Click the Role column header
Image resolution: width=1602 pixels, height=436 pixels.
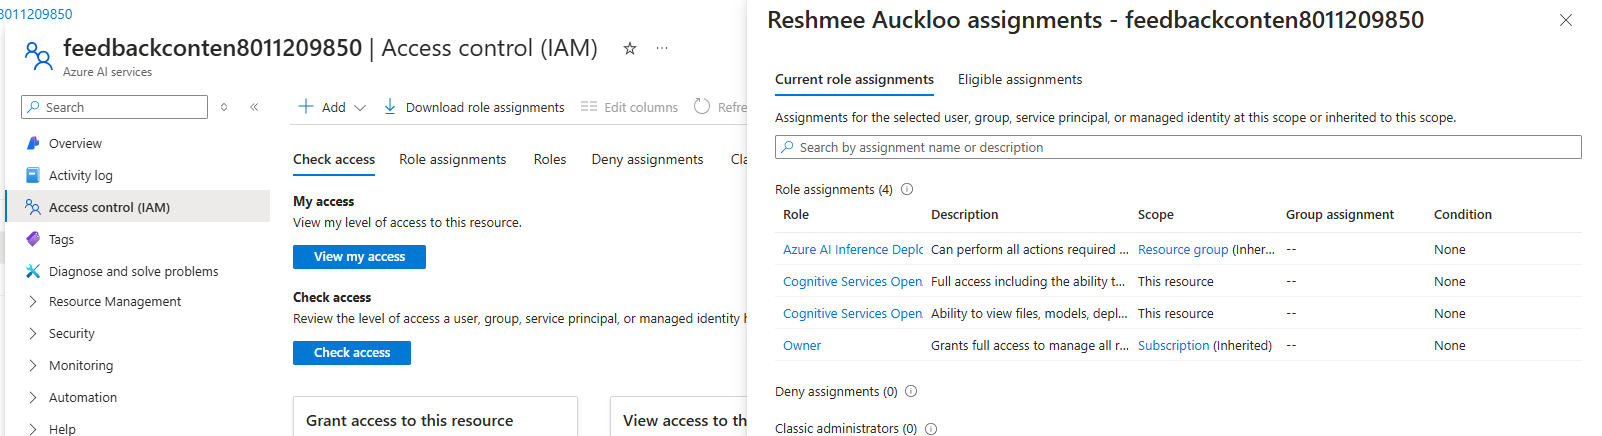pos(796,214)
